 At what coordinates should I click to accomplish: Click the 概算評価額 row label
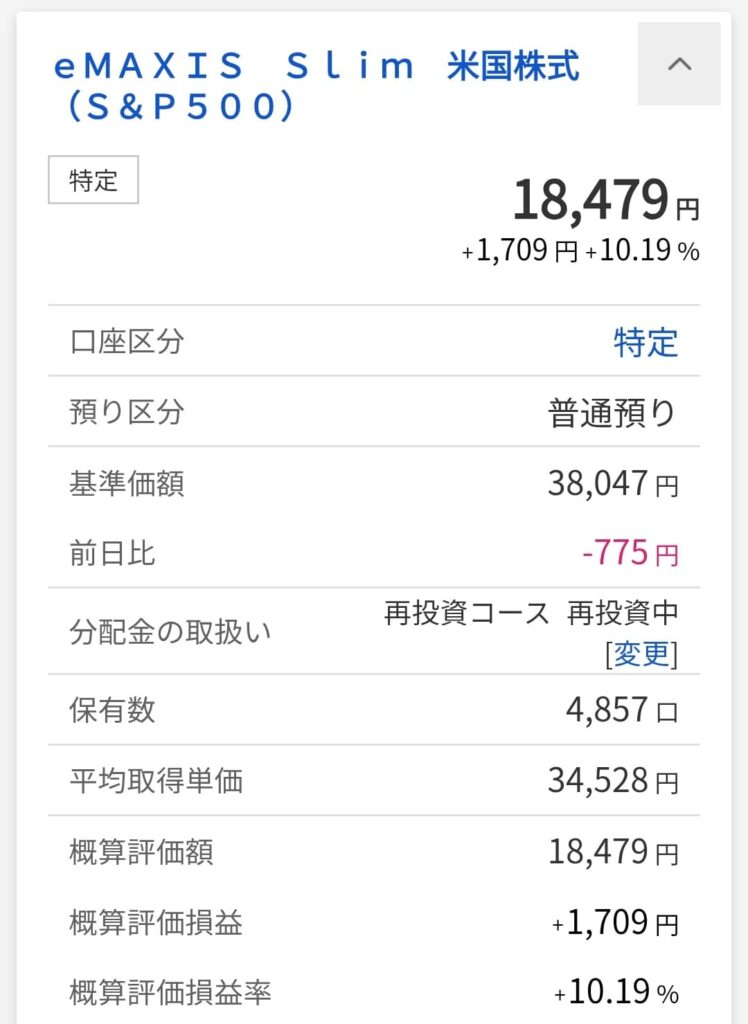141,852
